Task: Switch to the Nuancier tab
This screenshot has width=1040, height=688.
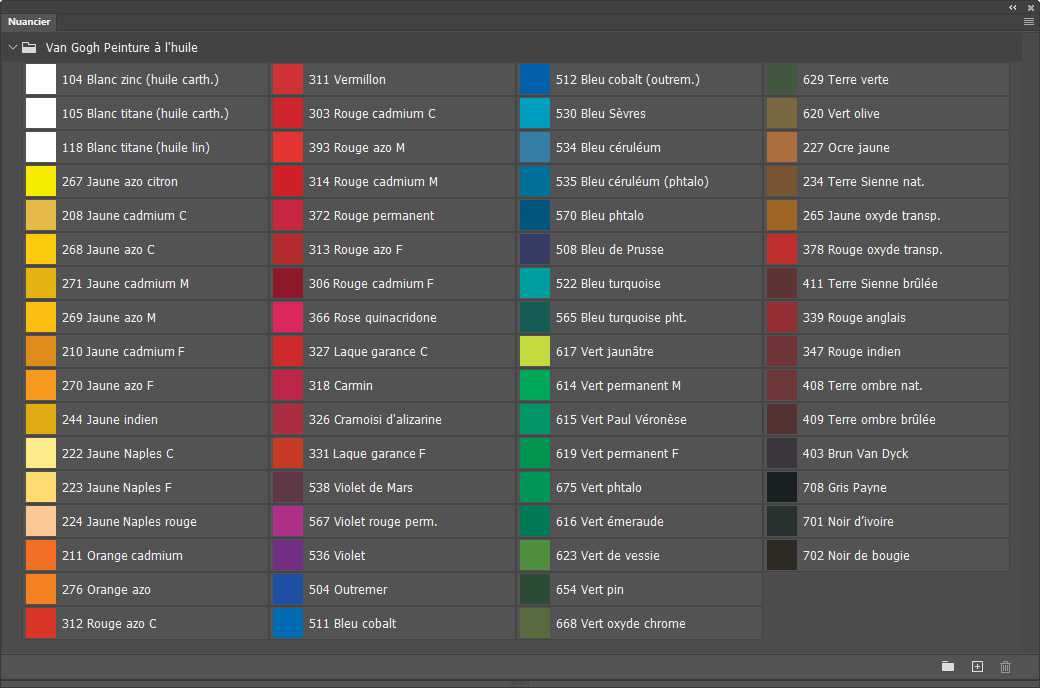Action: point(29,22)
